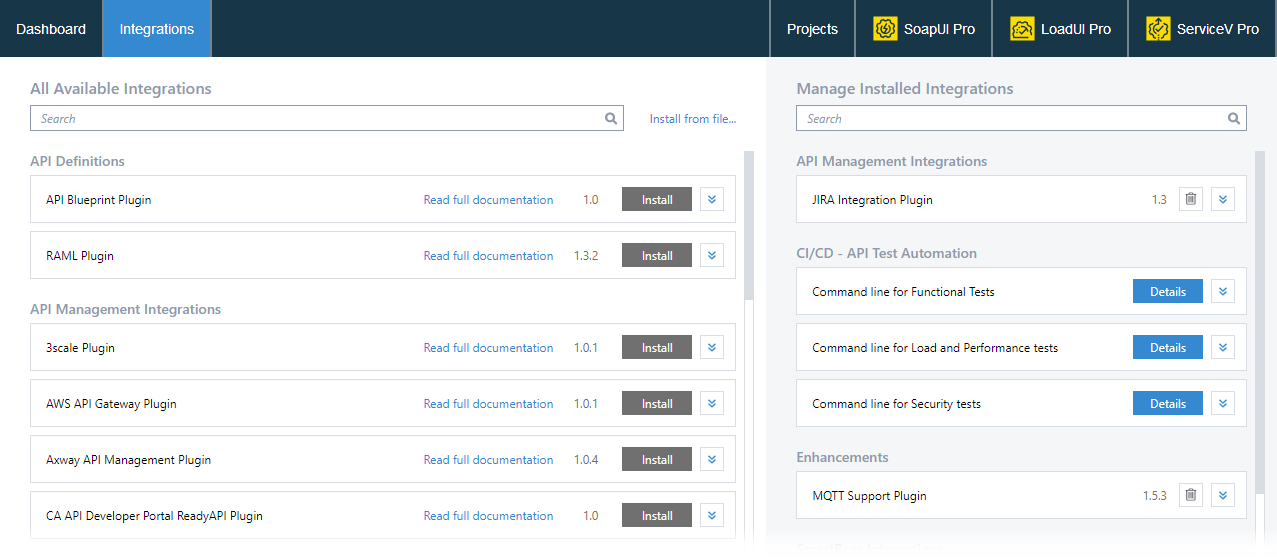1277x558 pixels.
Task: Open the SoapUI Pro module
Action: pyautogui.click(x=923, y=29)
